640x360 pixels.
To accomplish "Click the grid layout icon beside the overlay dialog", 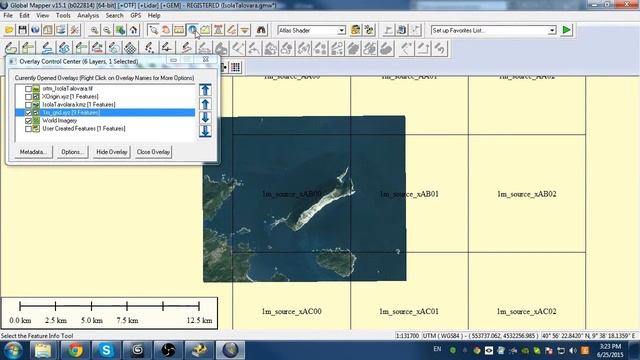I will click(x=236, y=67).
